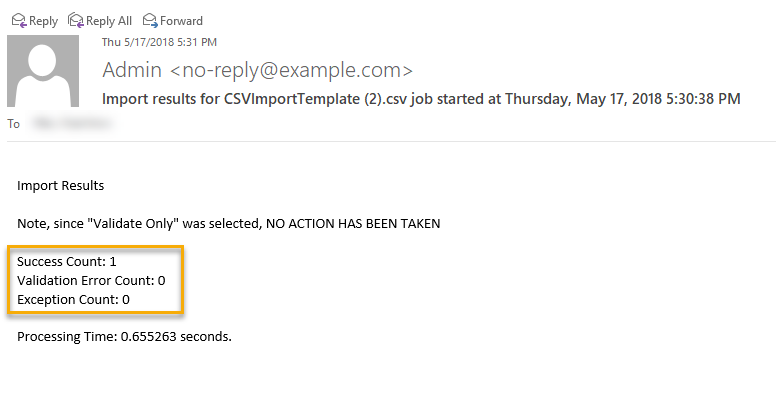The image size is (776, 405).
Task: Click the Exception Count: 0 line
Action: coord(73,300)
